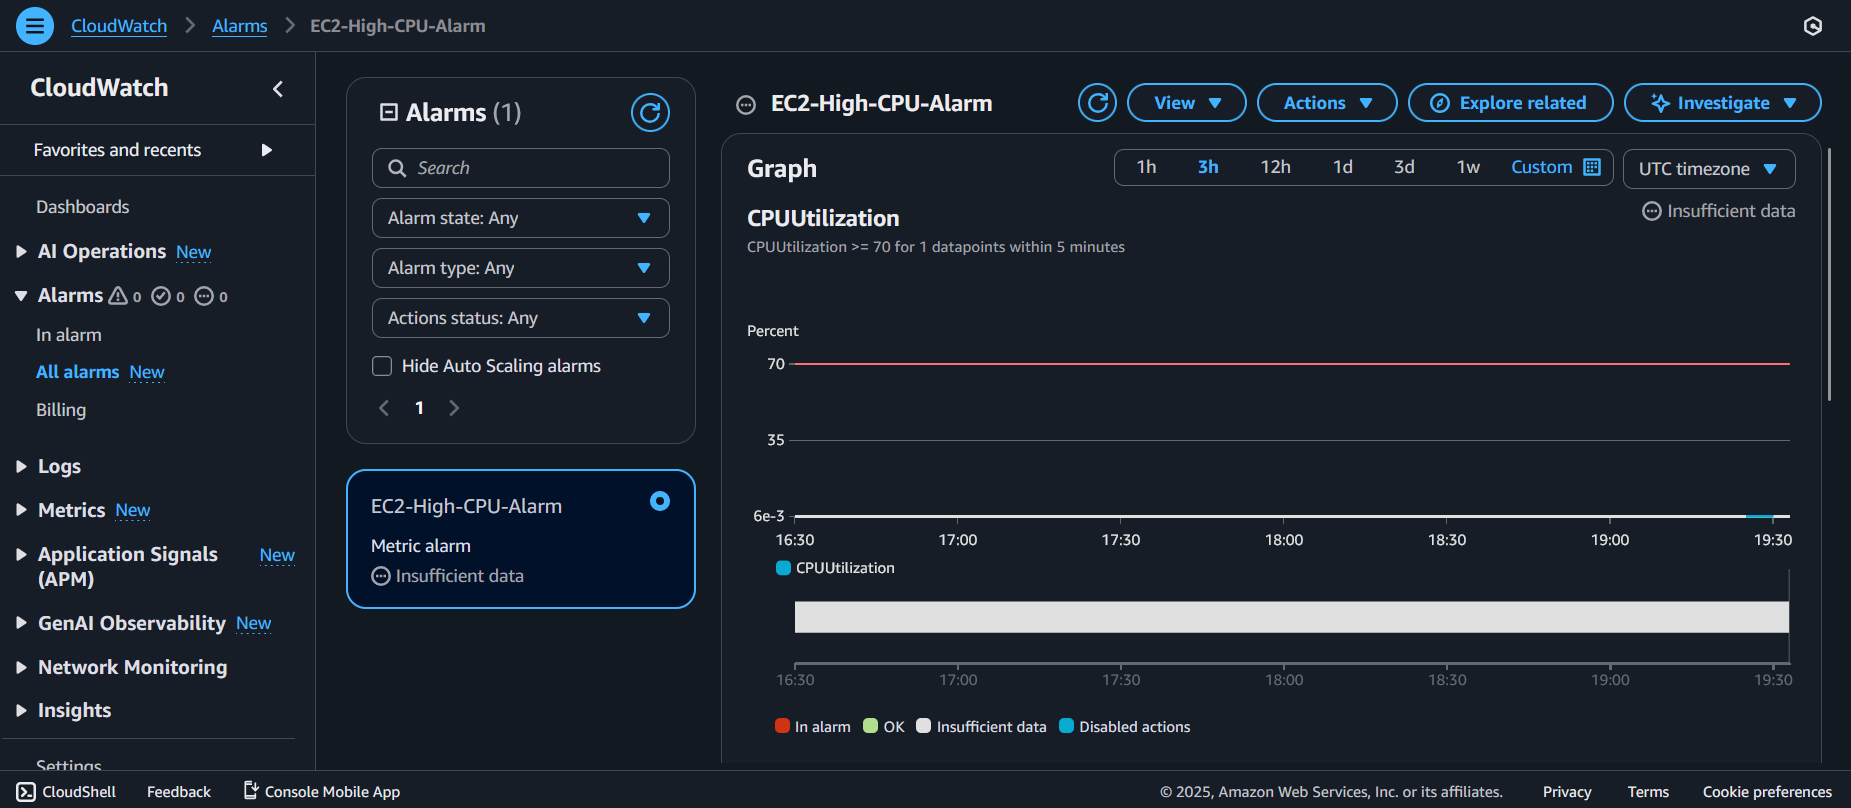Screen dimensions: 1851x808
Task: Select the EC2-High-CPU-Alarm radio button
Action: [x=660, y=501]
